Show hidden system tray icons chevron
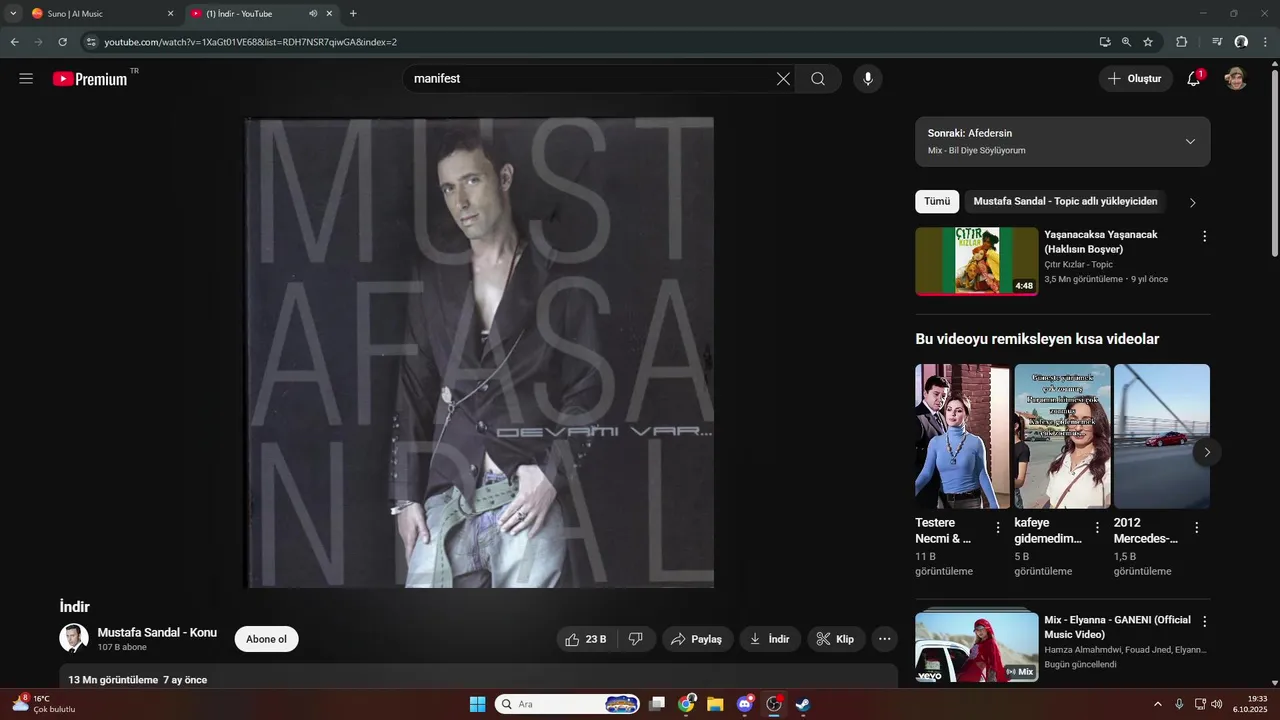Screen dimensions: 1280x720 coord(1158,704)
